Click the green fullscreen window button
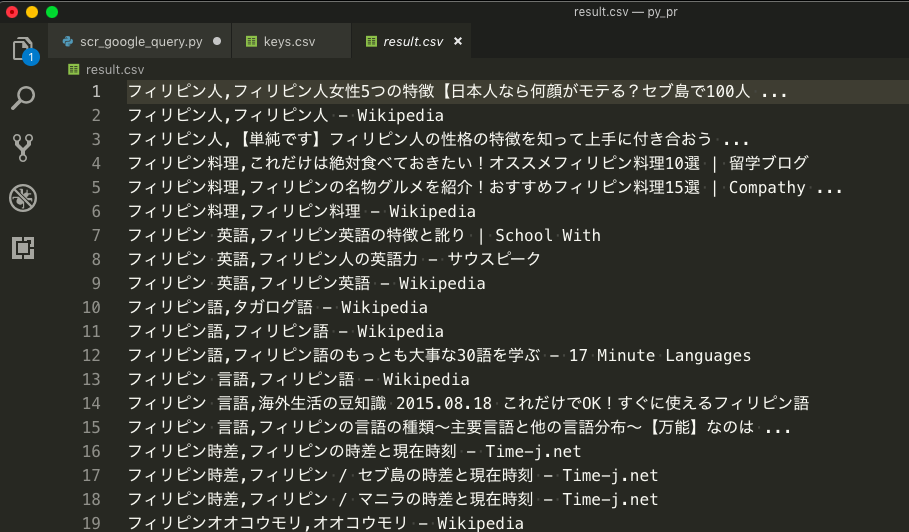Screen dimensions: 909x532 (x=52, y=12)
